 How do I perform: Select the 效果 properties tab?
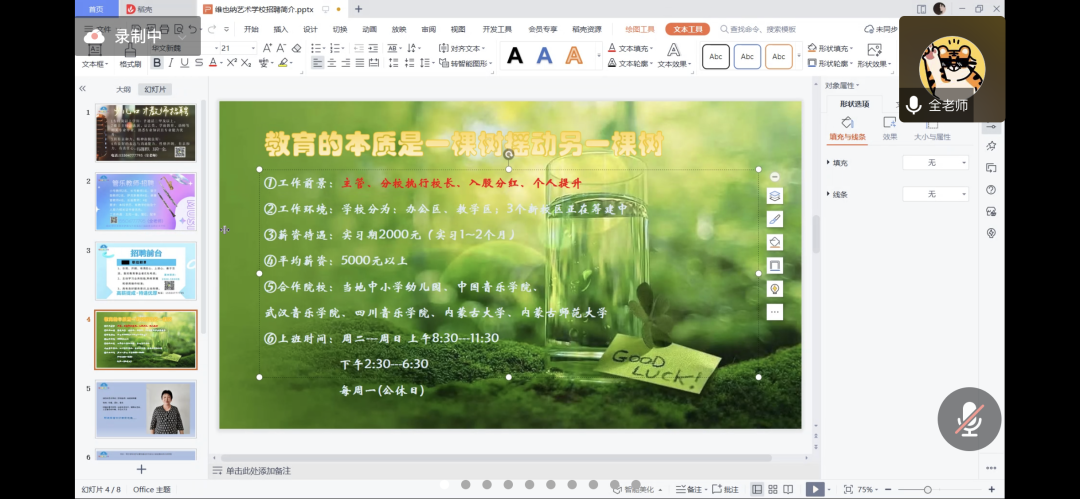890,129
